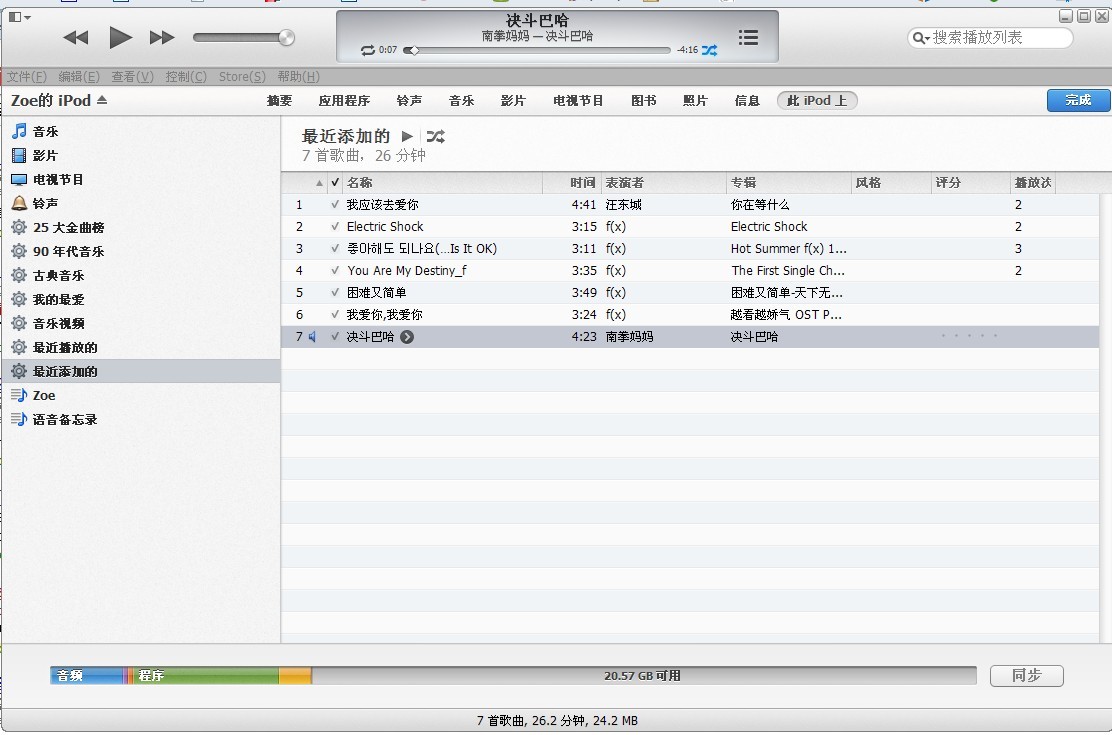Select 影片 in the sidebar
The image size is (1112, 735).
(140, 155)
